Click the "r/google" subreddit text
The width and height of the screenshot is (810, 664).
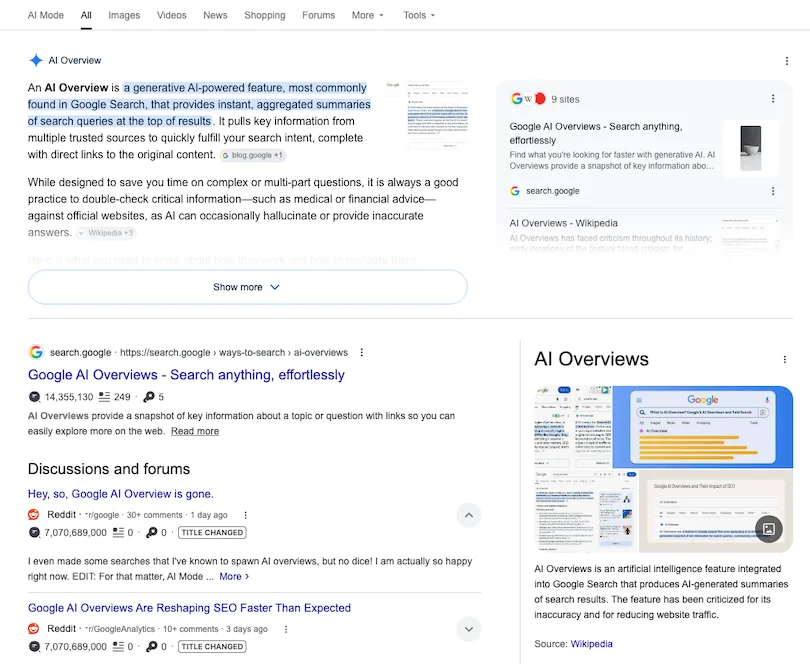(103, 515)
